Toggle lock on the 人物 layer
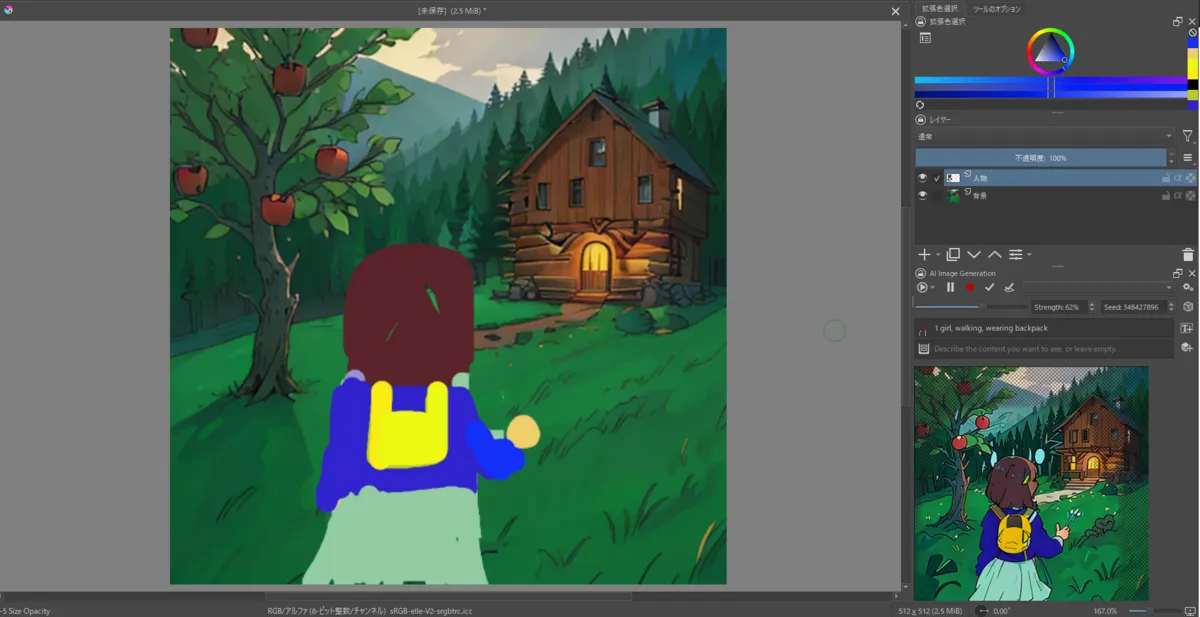This screenshot has width=1200, height=617. [1166, 178]
